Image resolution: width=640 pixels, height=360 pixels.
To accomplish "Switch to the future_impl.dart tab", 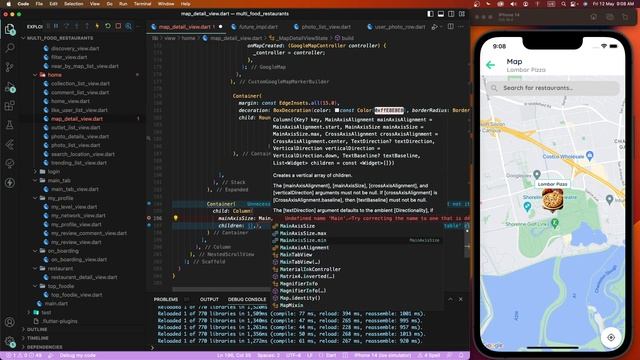I will 258,27.
